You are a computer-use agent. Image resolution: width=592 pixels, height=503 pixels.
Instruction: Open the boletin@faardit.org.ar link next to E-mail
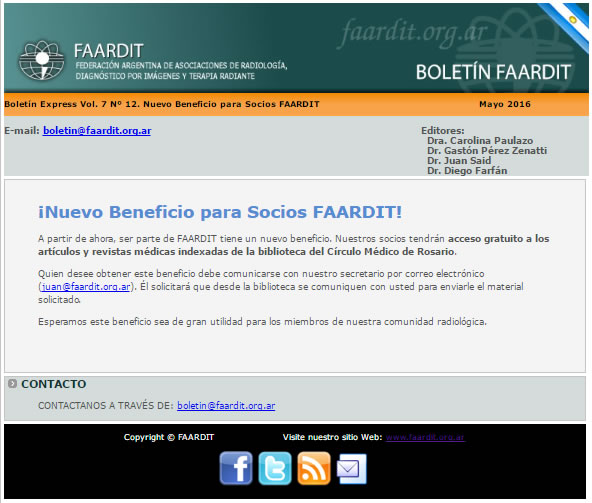[97, 131]
